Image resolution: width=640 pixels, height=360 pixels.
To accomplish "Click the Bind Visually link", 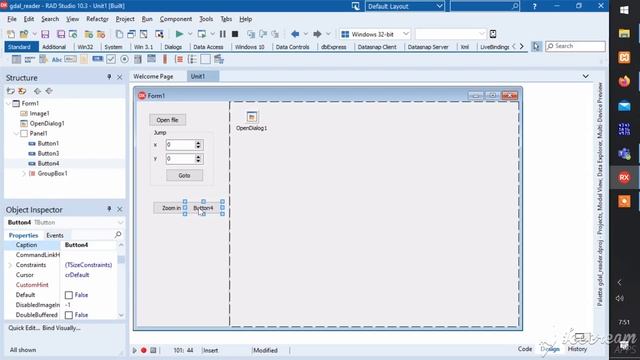I will [61, 328].
